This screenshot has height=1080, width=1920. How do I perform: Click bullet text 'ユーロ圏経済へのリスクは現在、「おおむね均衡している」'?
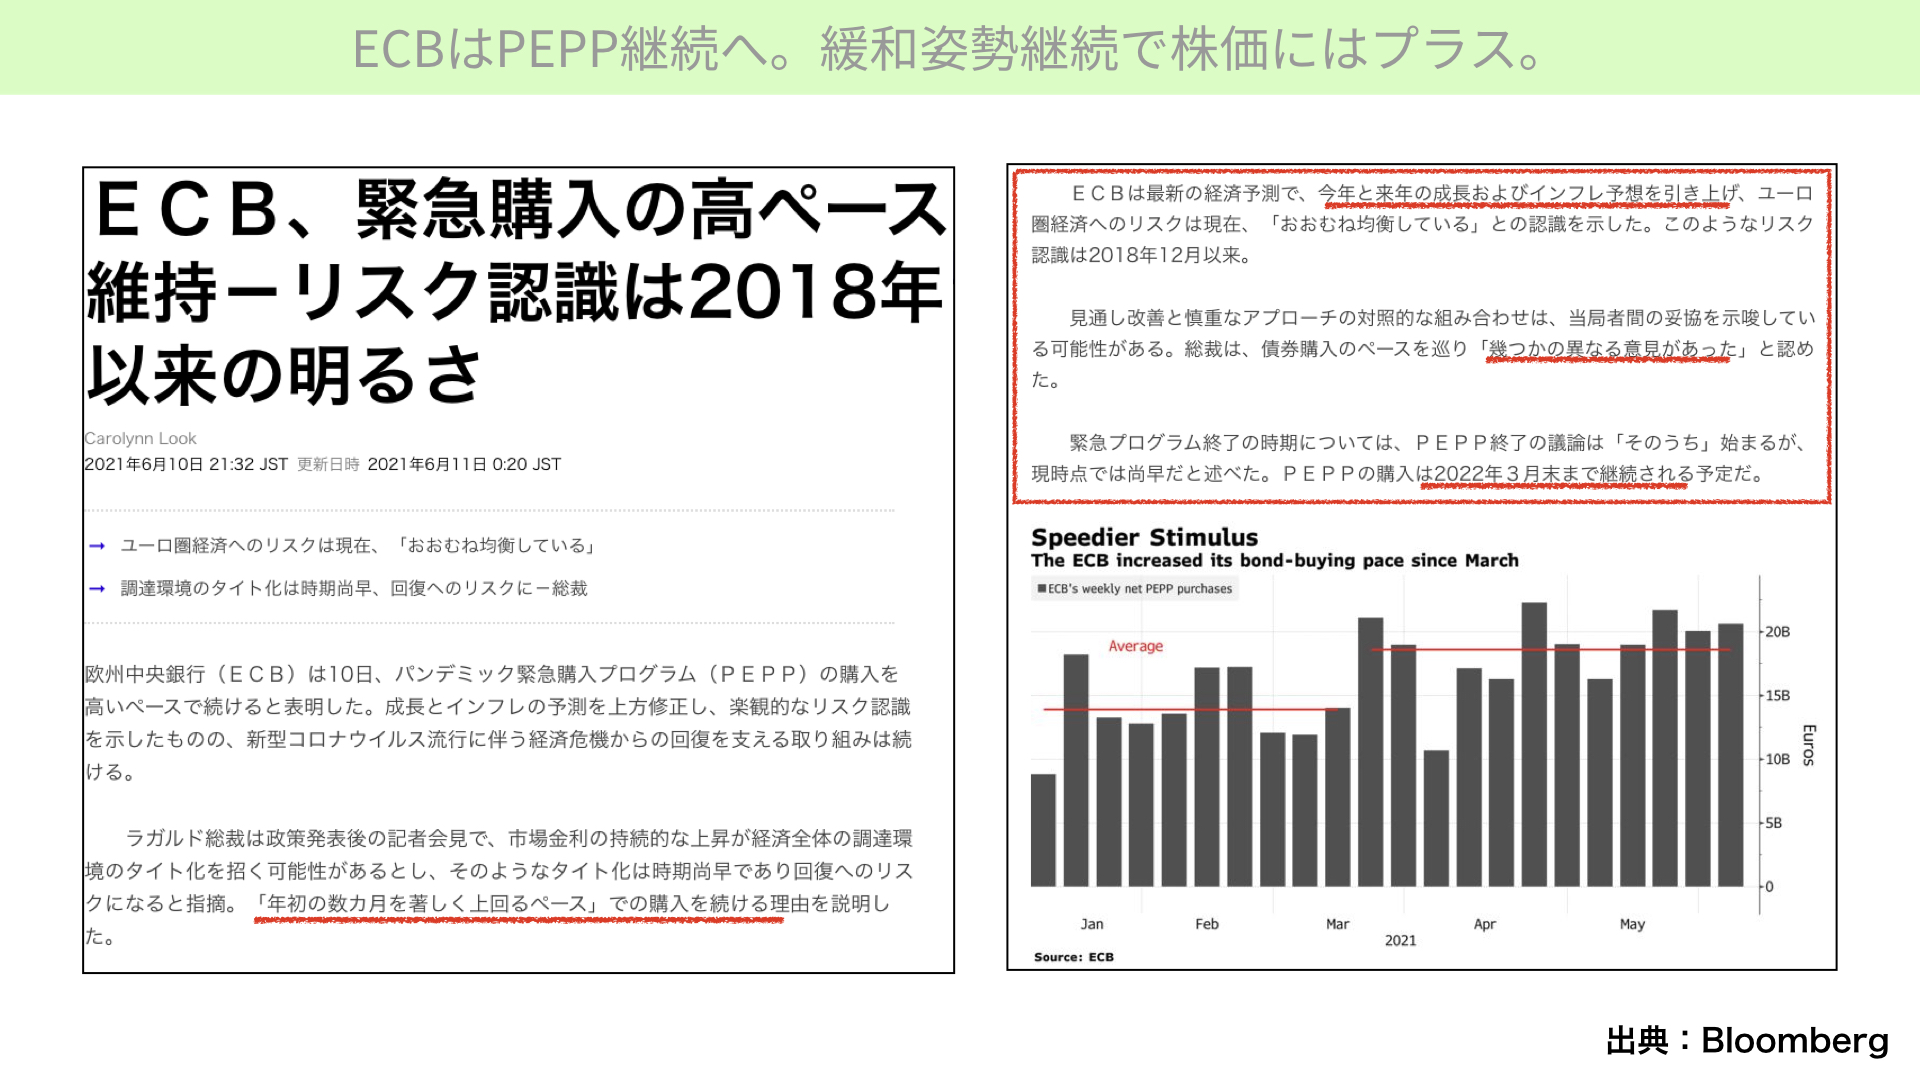click(360, 545)
